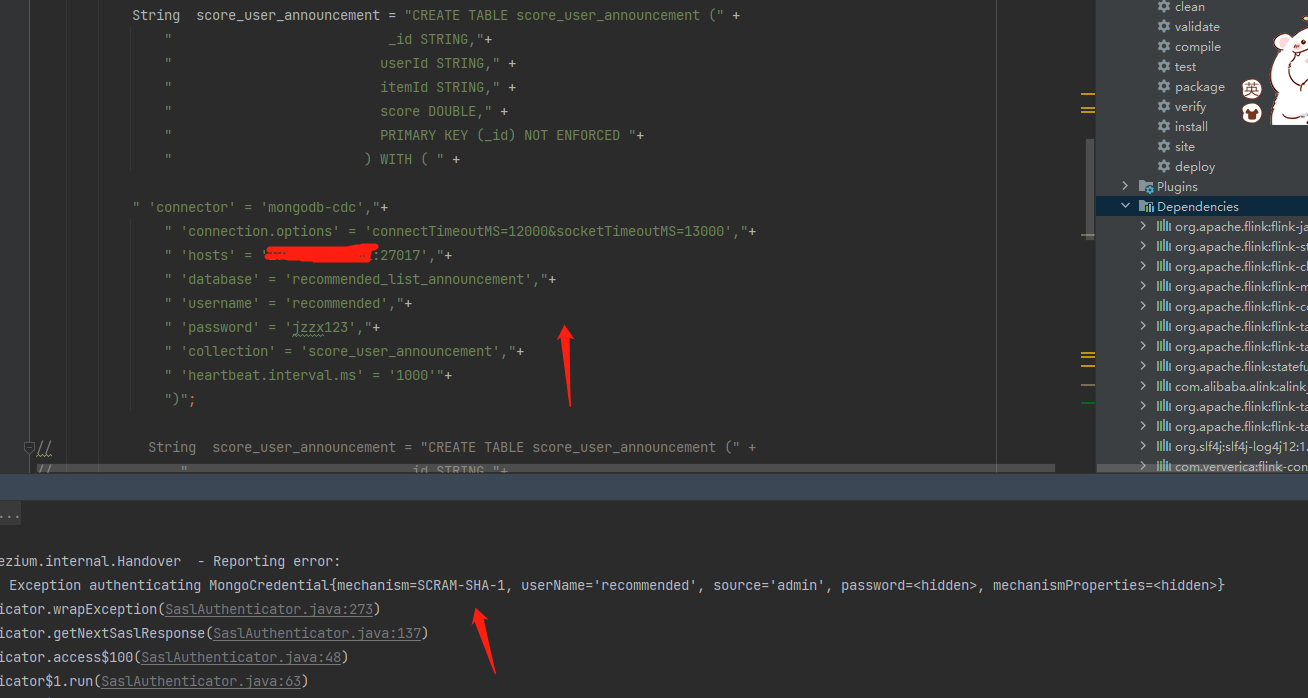Click the white bear mascot sticker
This screenshot has height=698, width=1308.
(x=1290, y=75)
